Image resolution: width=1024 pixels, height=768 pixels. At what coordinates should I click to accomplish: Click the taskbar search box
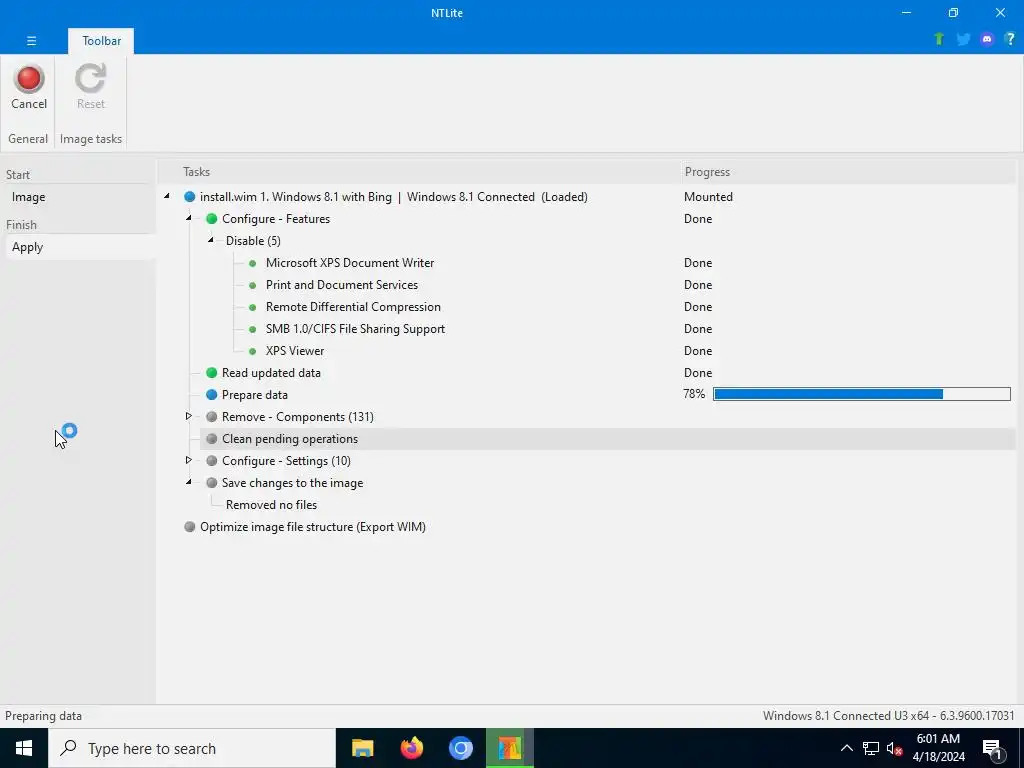point(192,748)
